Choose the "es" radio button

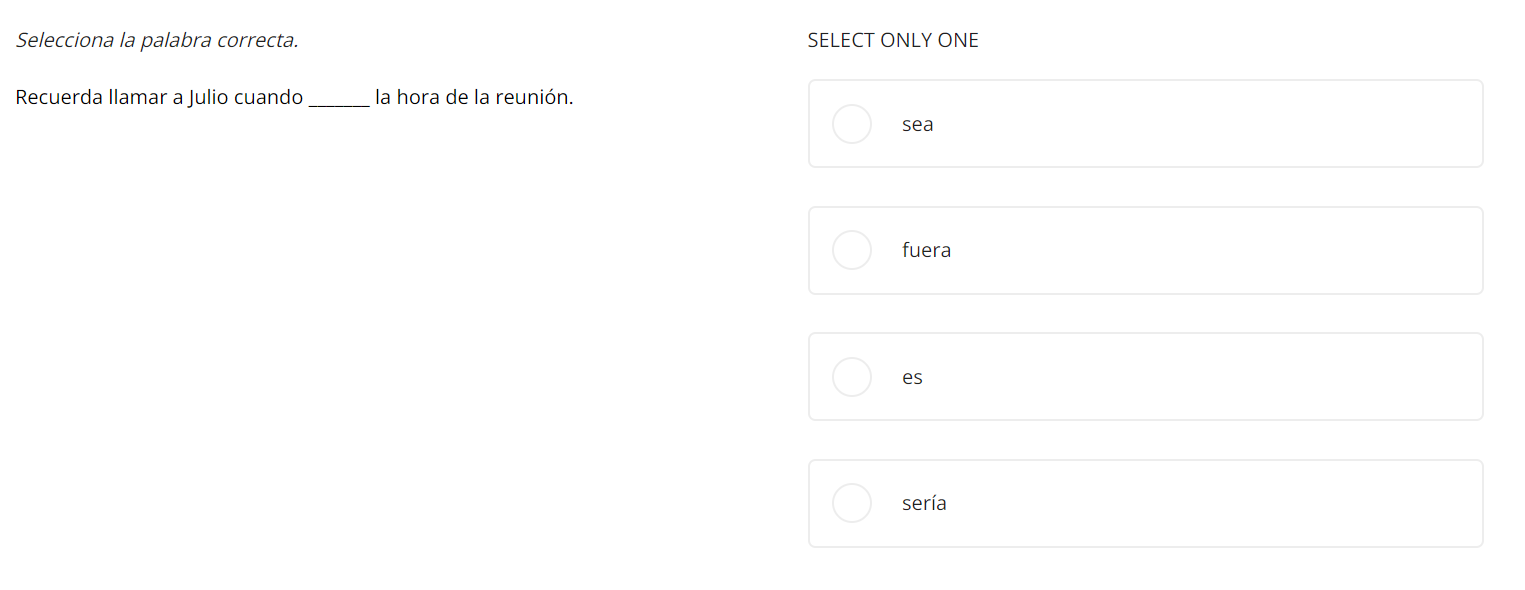pyautogui.click(x=852, y=377)
